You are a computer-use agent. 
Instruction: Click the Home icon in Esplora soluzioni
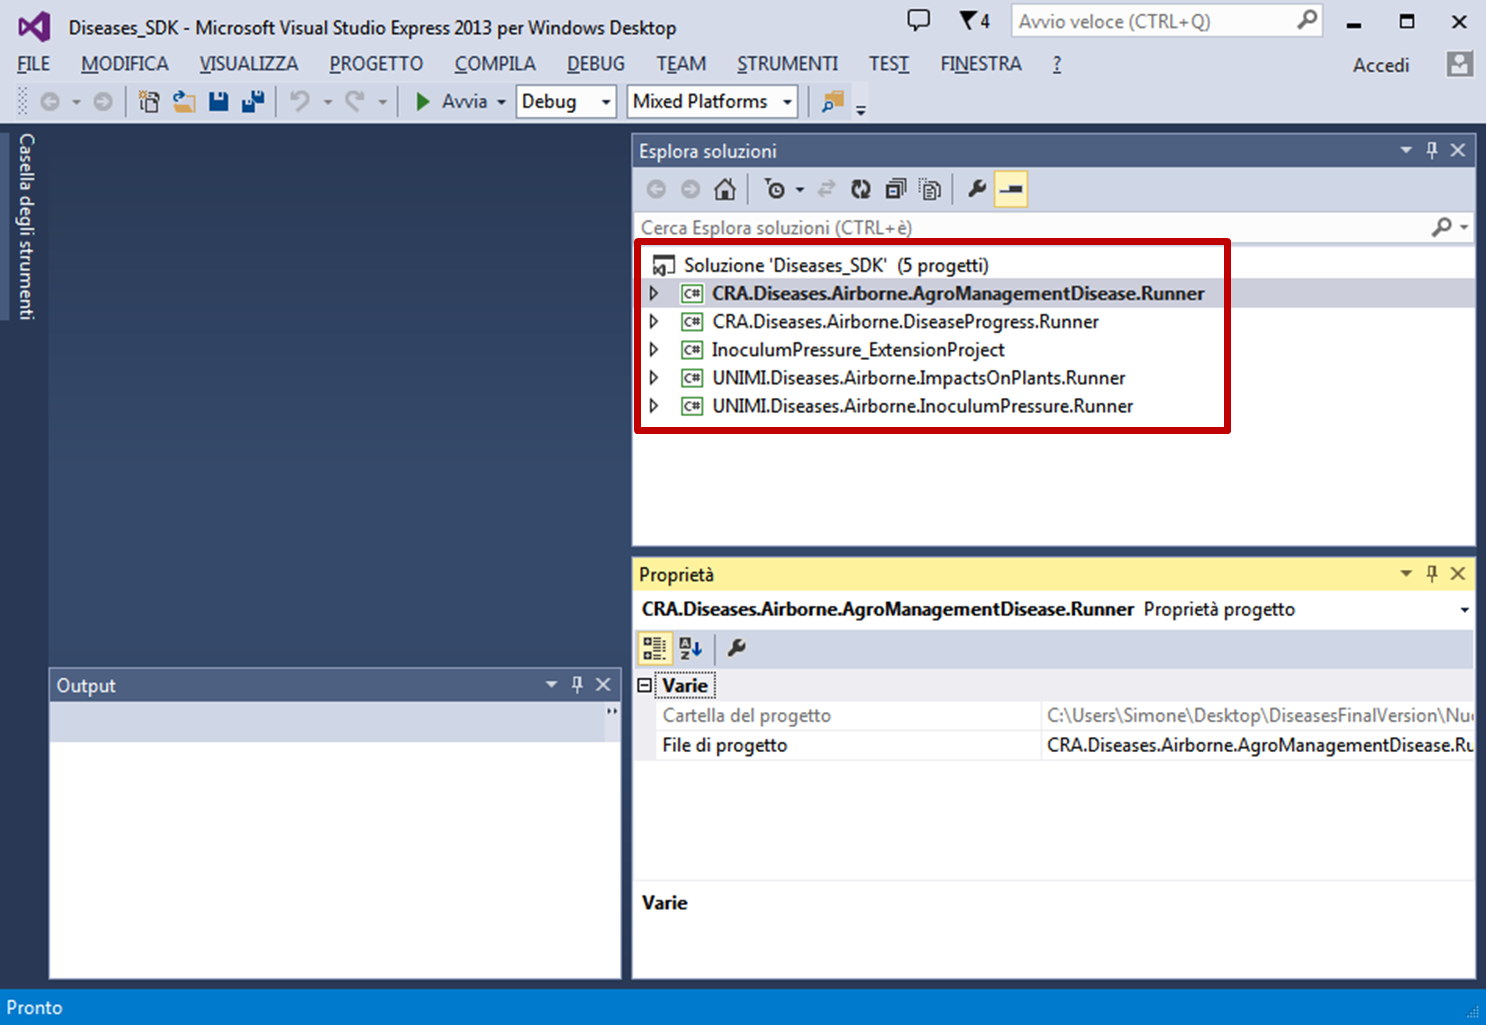725,189
